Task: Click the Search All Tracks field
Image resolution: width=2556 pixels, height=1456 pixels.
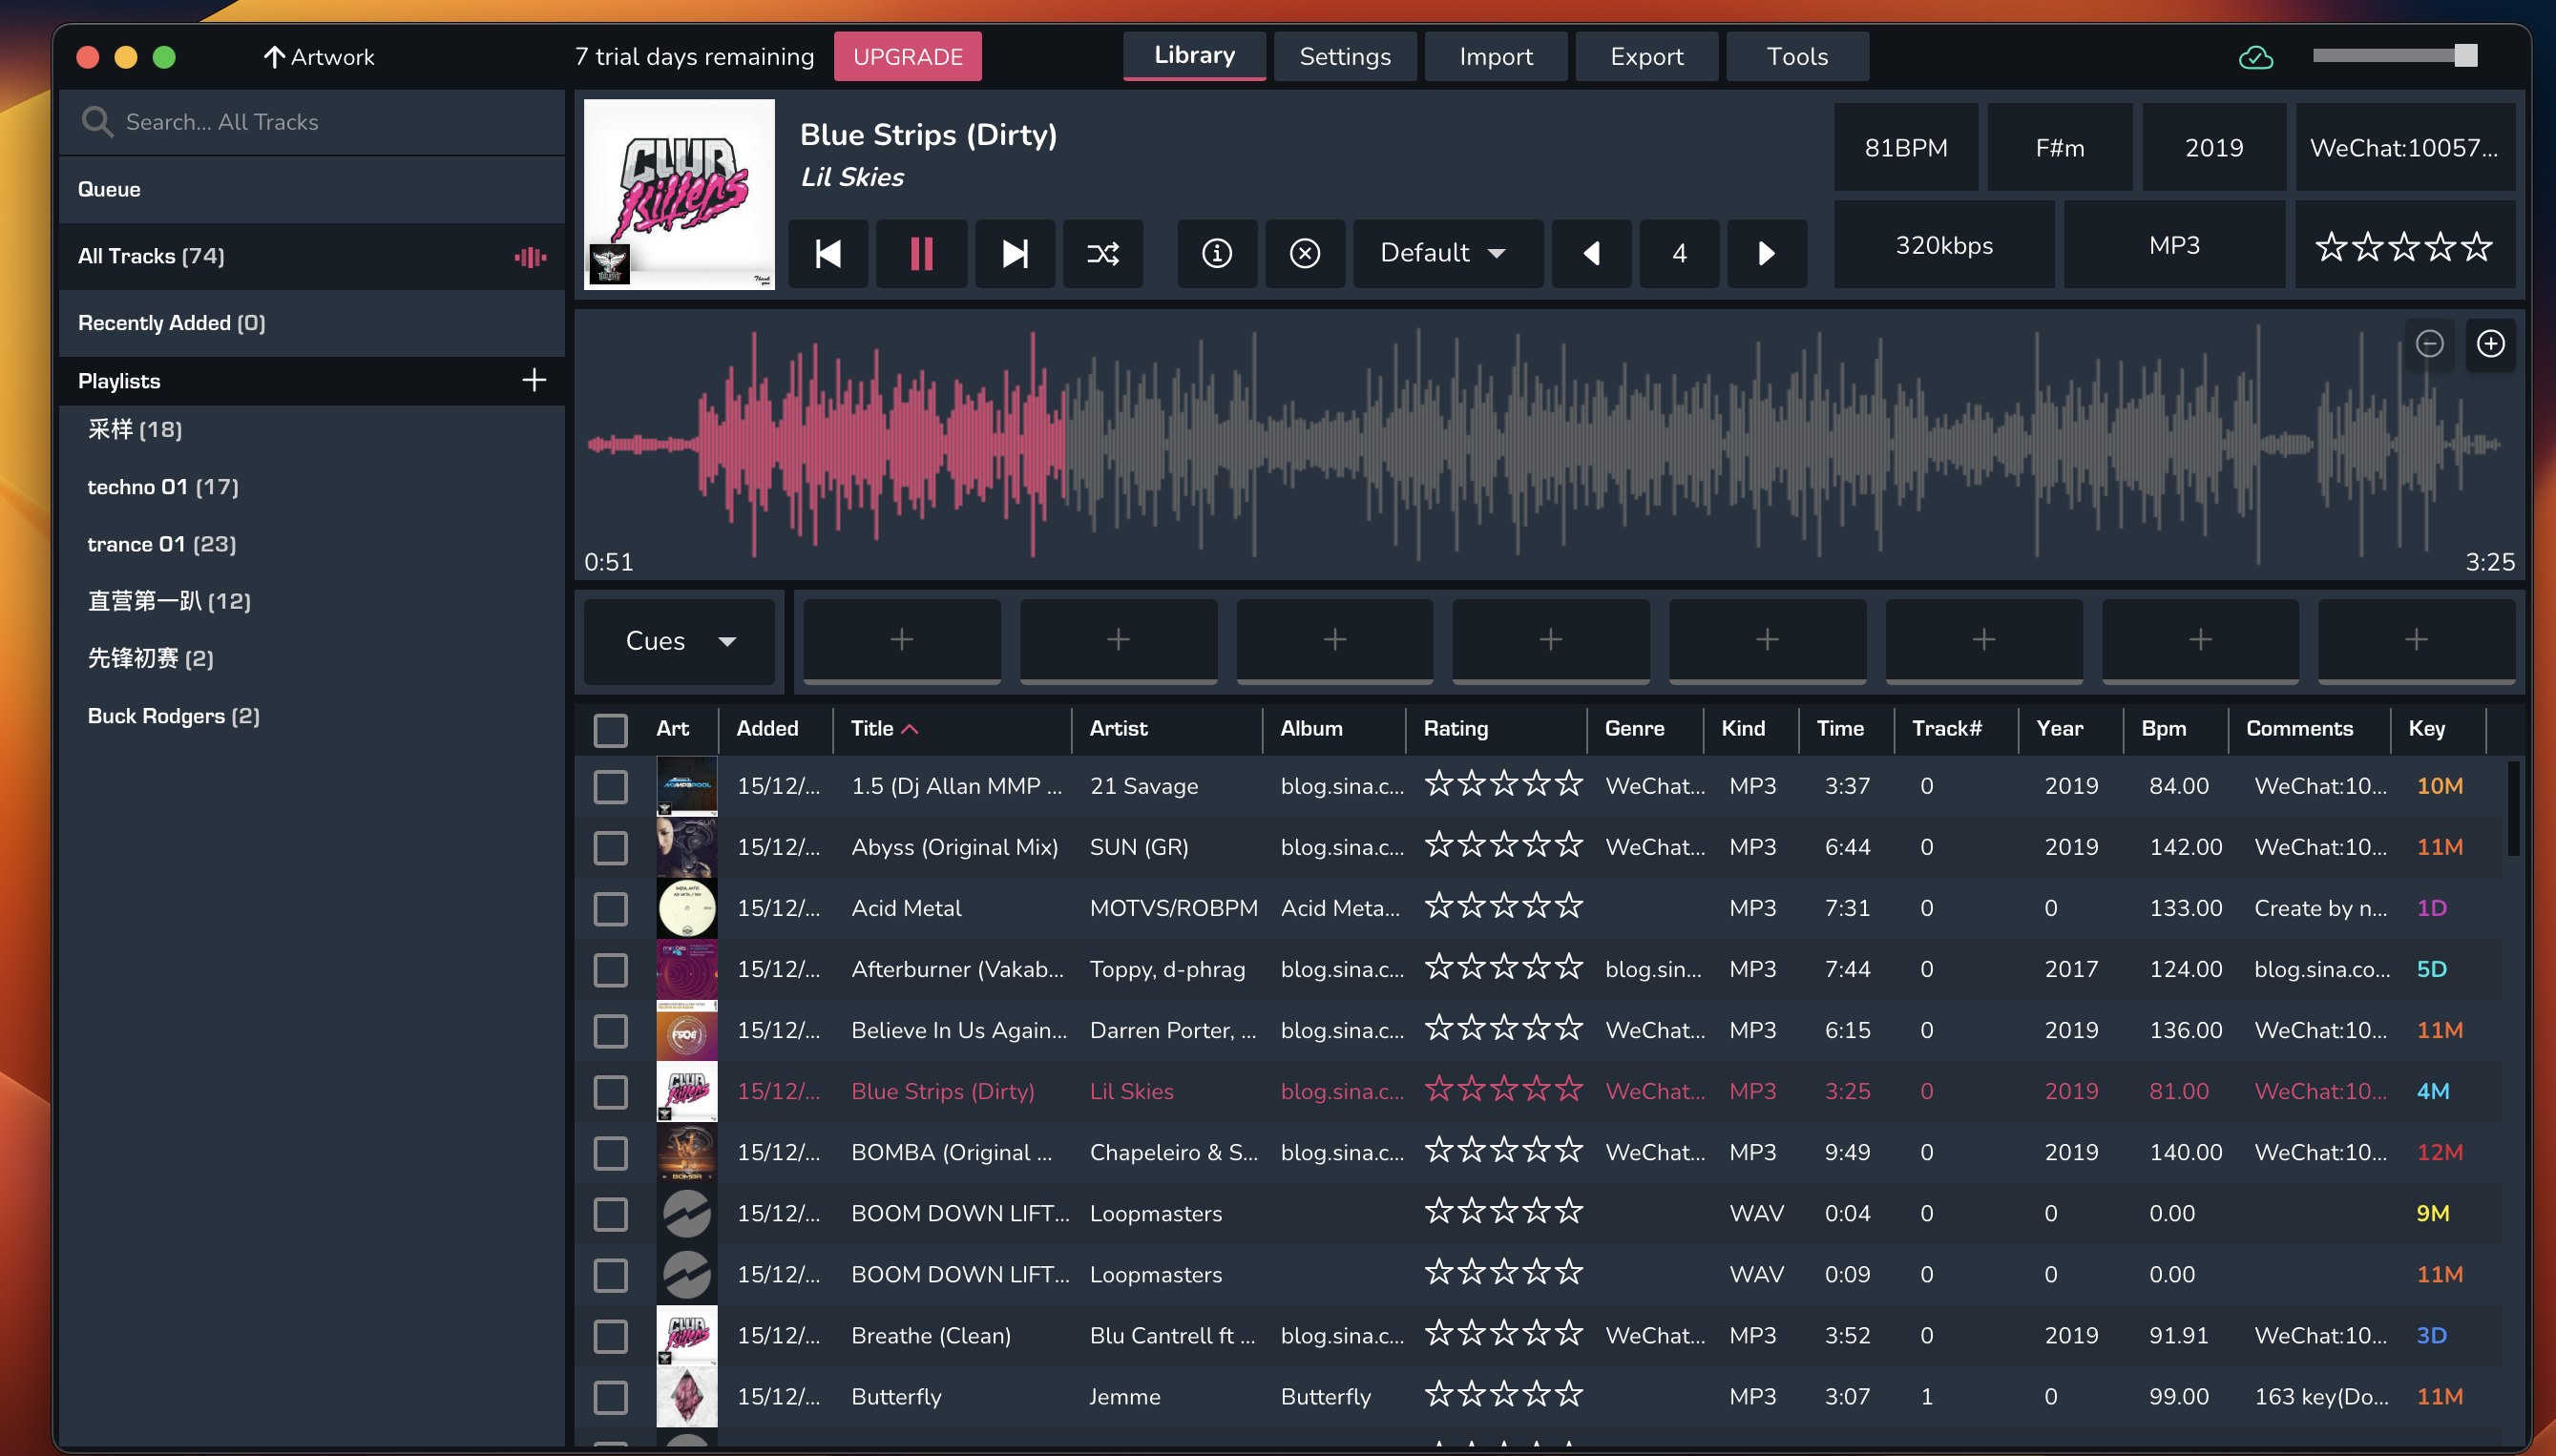Action: coord(312,122)
